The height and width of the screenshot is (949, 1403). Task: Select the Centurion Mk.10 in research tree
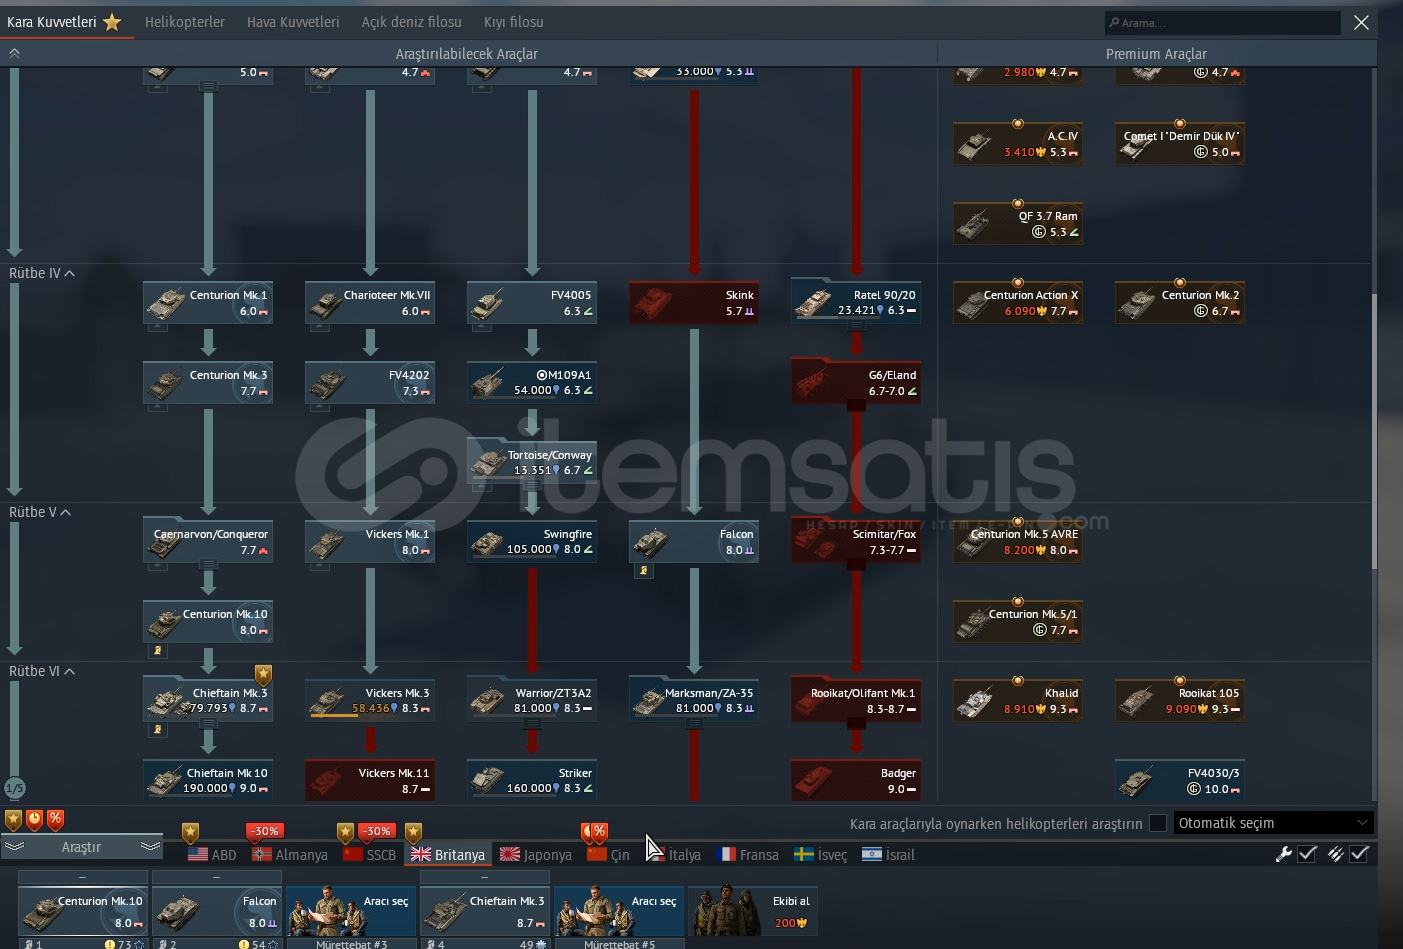(208, 622)
